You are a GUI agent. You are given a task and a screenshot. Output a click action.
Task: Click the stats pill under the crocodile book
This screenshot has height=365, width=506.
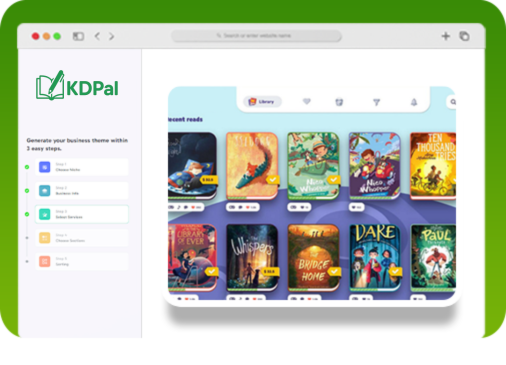click(243, 207)
